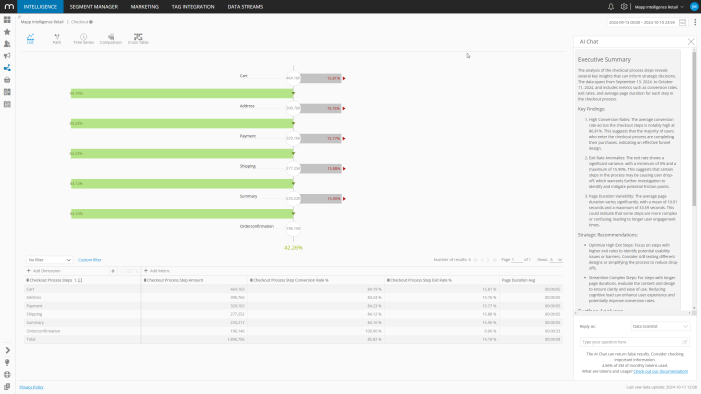Open notifications bell icon
The image size is (701, 394).
point(611,7)
